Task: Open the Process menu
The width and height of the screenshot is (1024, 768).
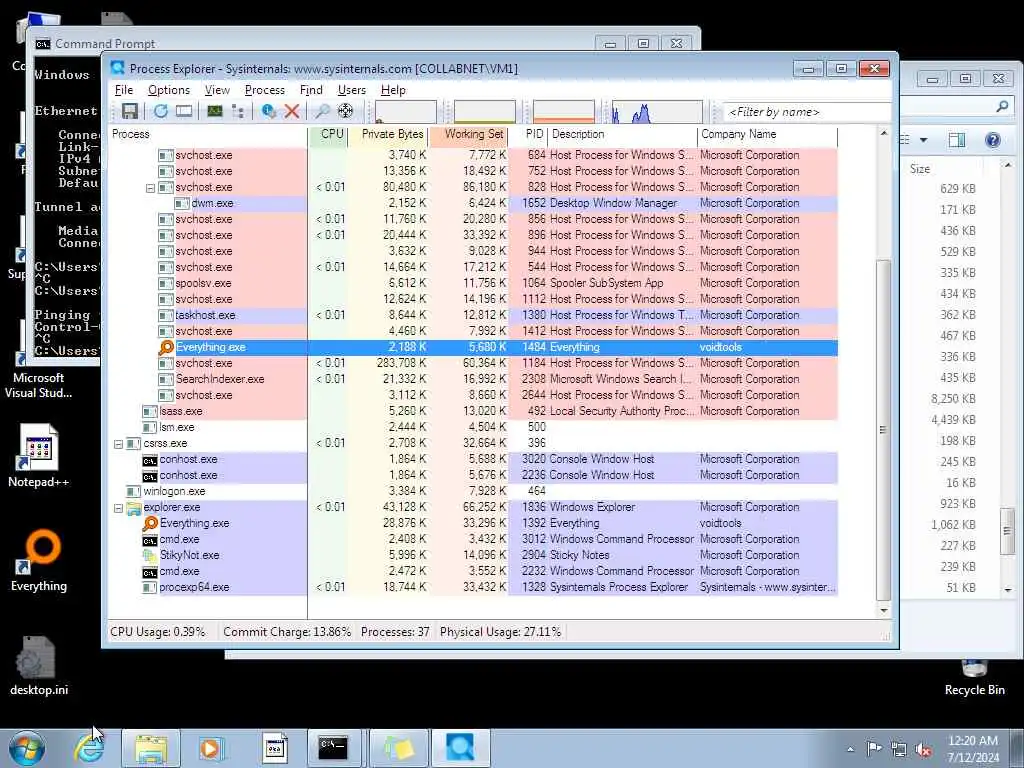Action: click(264, 90)
